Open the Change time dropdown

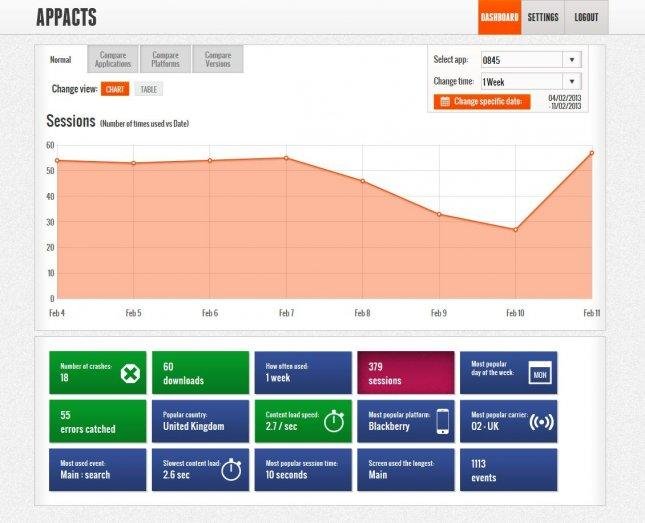pos(530,81)
